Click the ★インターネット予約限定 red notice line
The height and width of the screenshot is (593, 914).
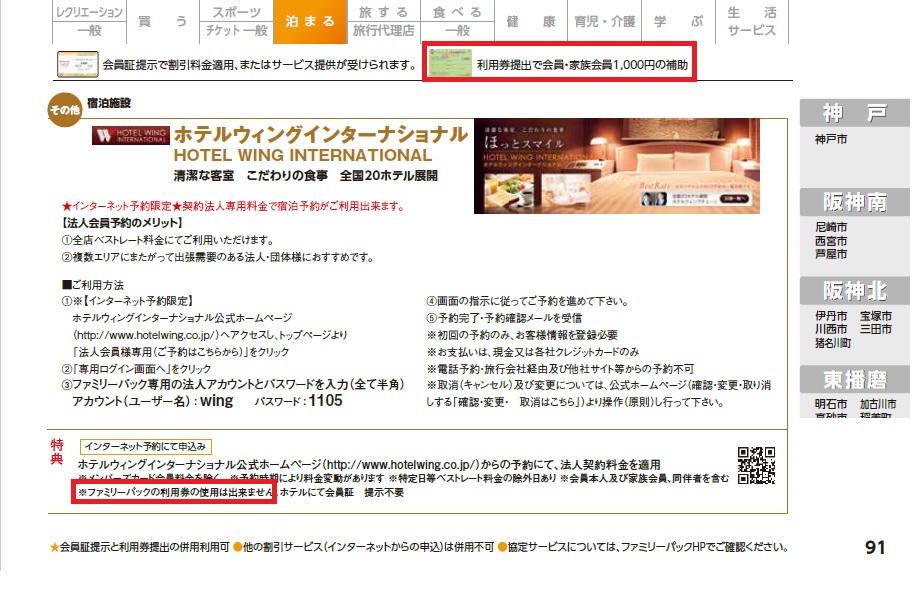point(233,206)
